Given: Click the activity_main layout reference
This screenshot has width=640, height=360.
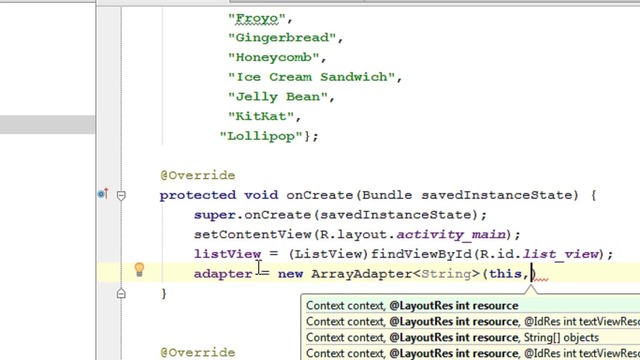Looking at the screenshot, I should (451, 234).
